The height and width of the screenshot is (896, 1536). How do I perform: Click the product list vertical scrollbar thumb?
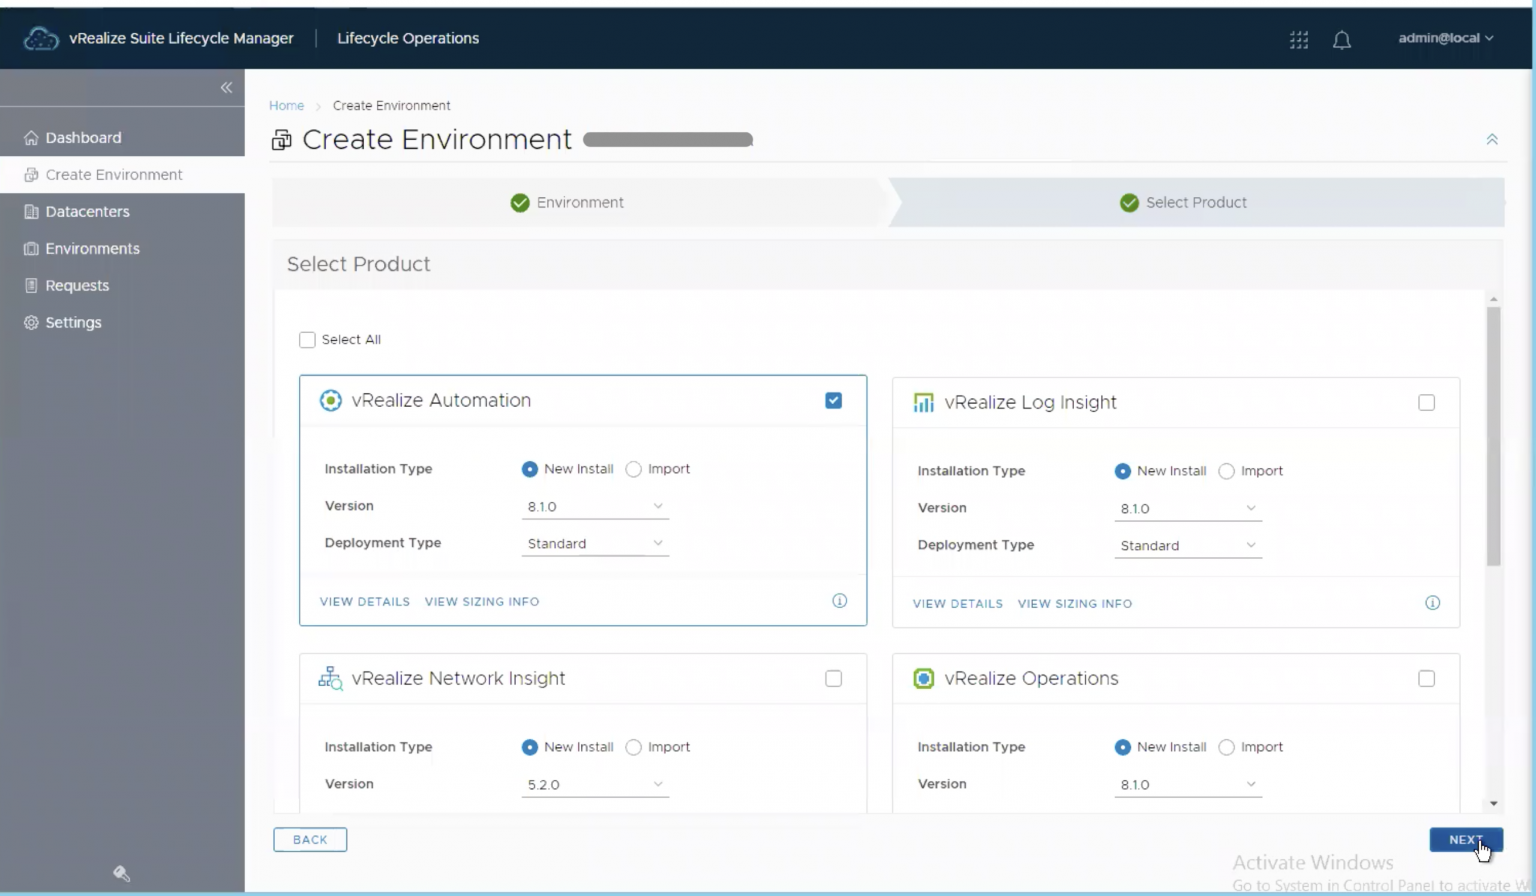(1493, 437)
